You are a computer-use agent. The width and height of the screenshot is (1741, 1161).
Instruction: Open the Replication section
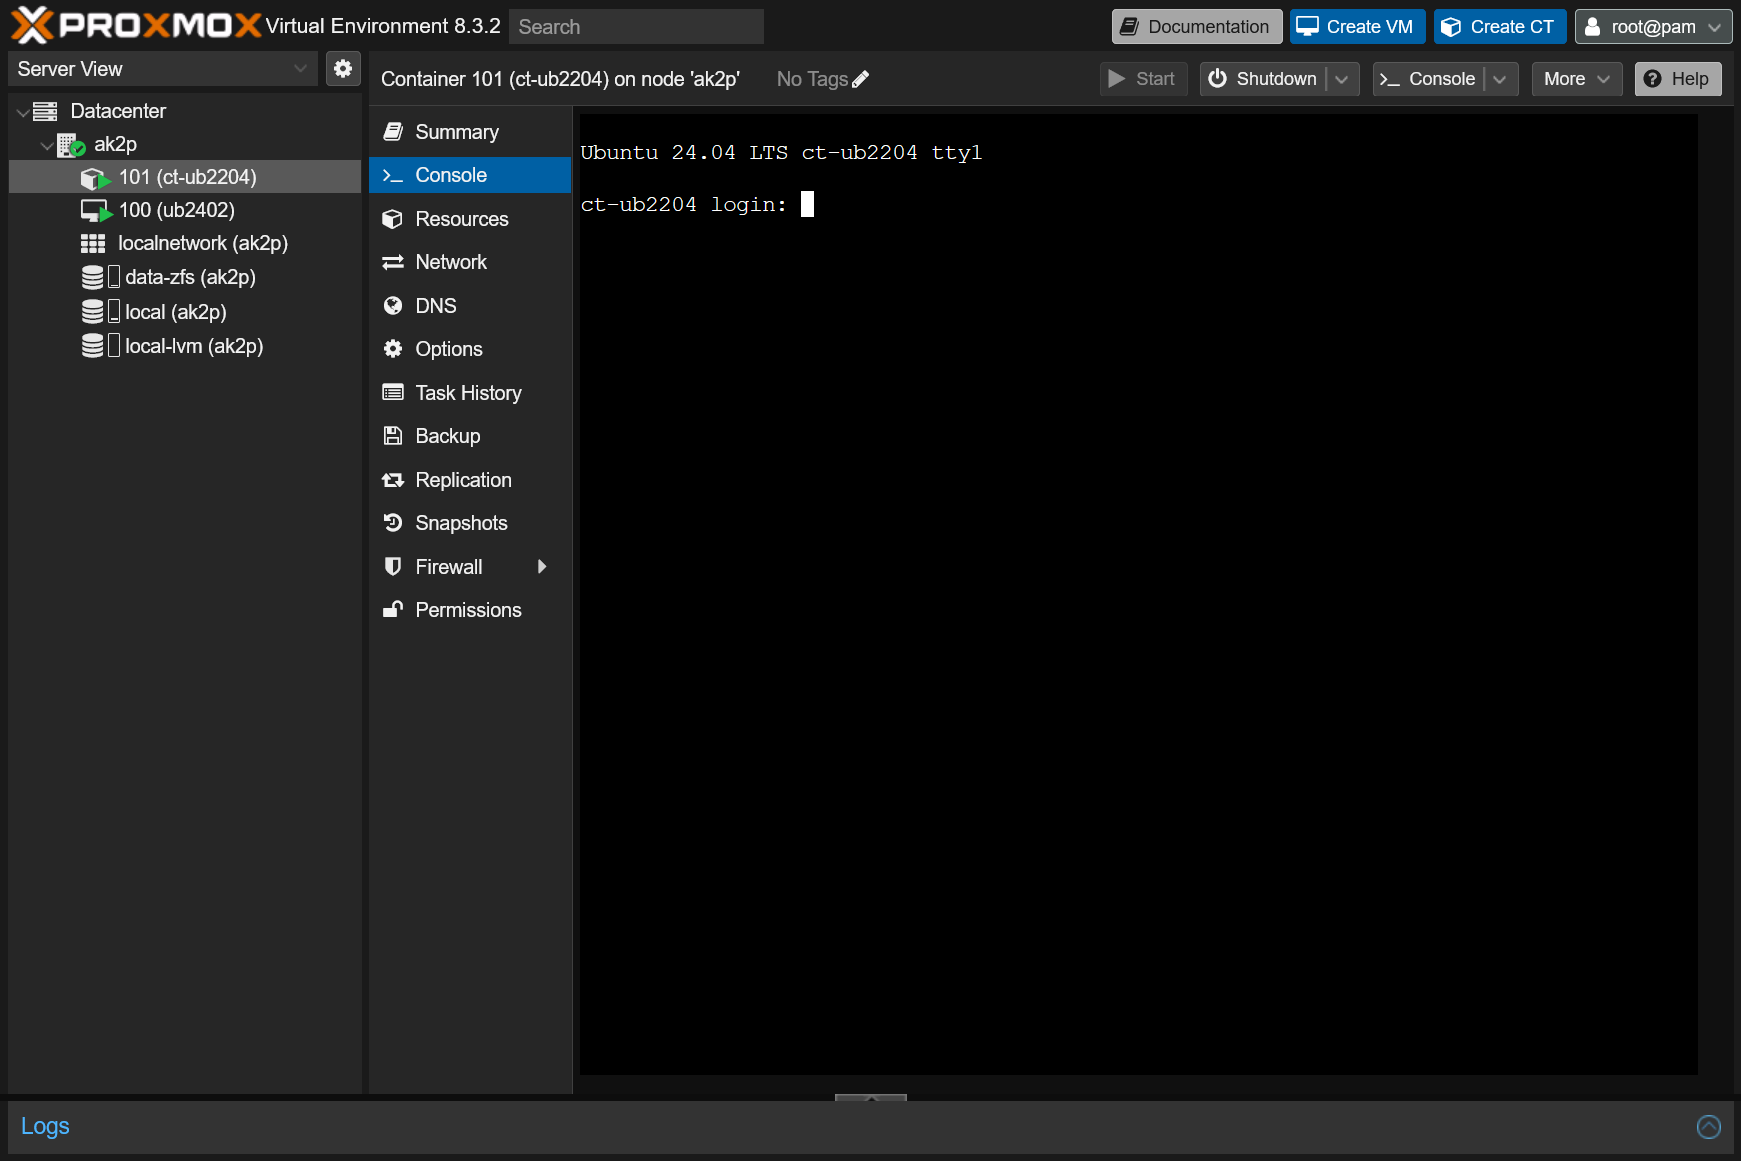tap(470, 480)
